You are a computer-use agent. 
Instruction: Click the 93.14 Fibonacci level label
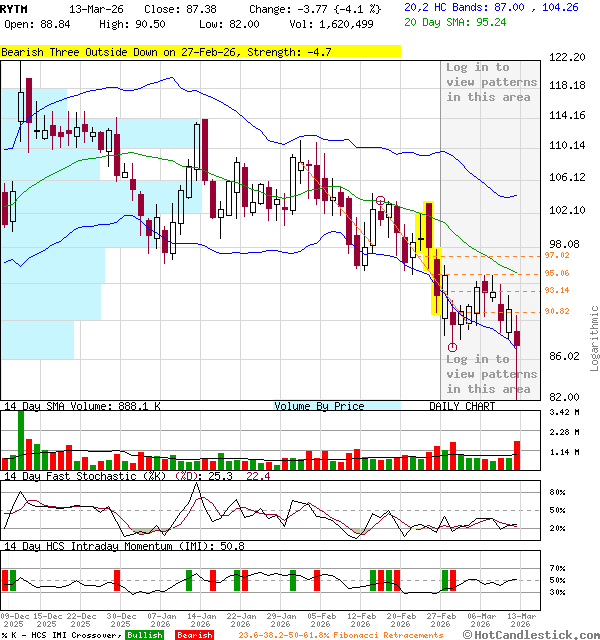557,290
